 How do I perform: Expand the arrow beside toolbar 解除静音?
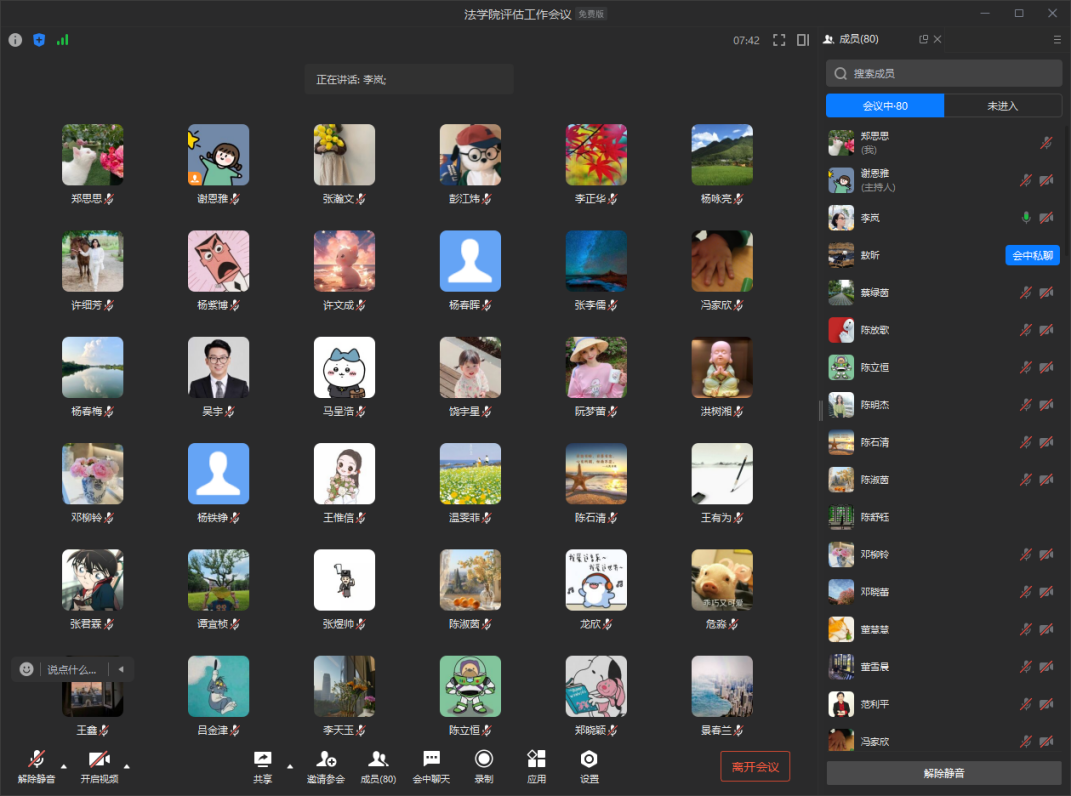pyautogui.click(x=64, y=766)
